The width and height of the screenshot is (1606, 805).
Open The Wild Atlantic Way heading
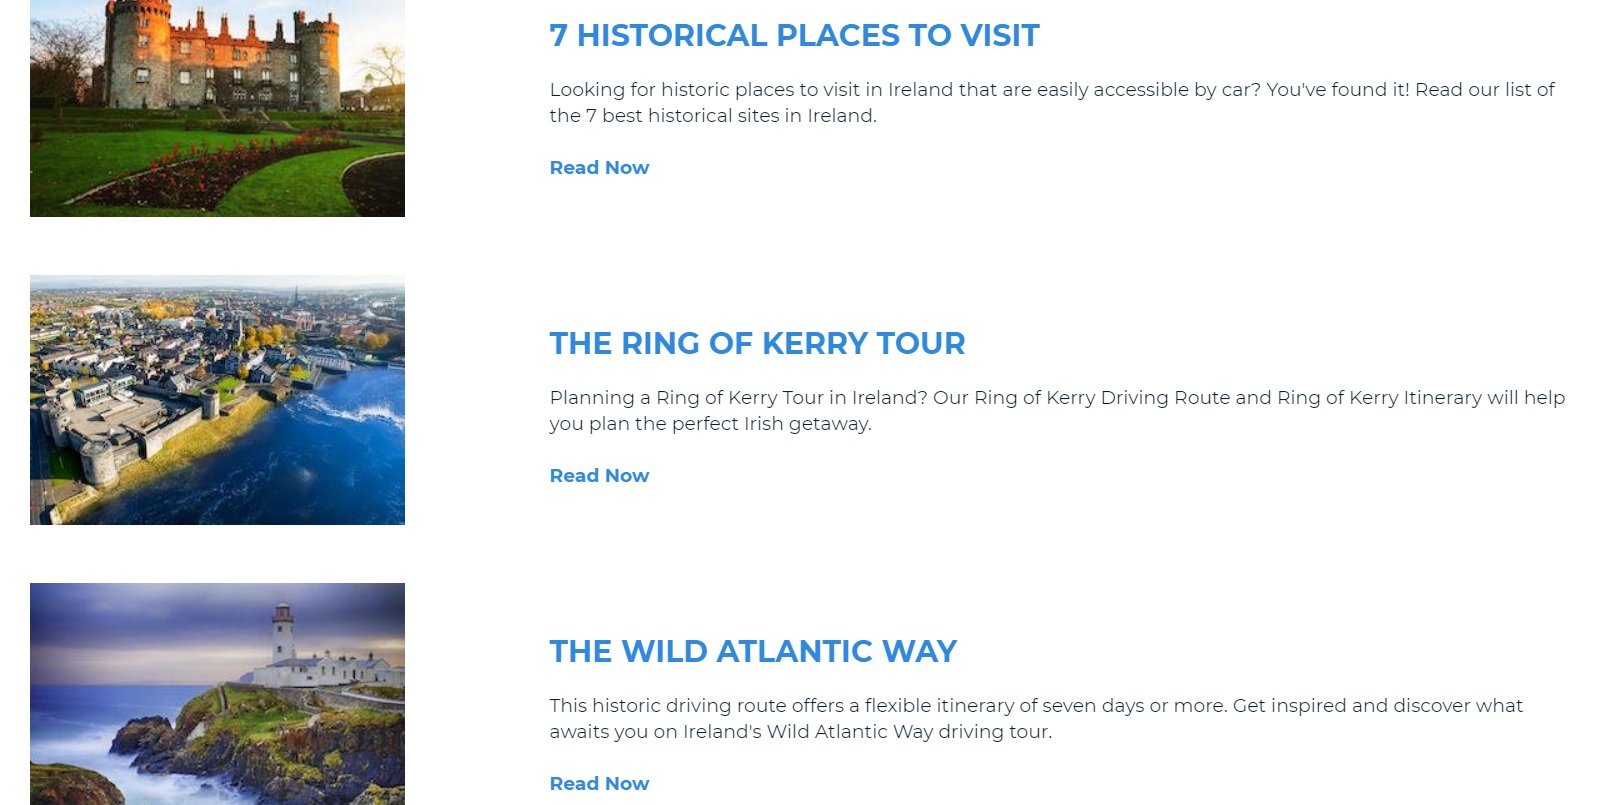tap(753, 652)
